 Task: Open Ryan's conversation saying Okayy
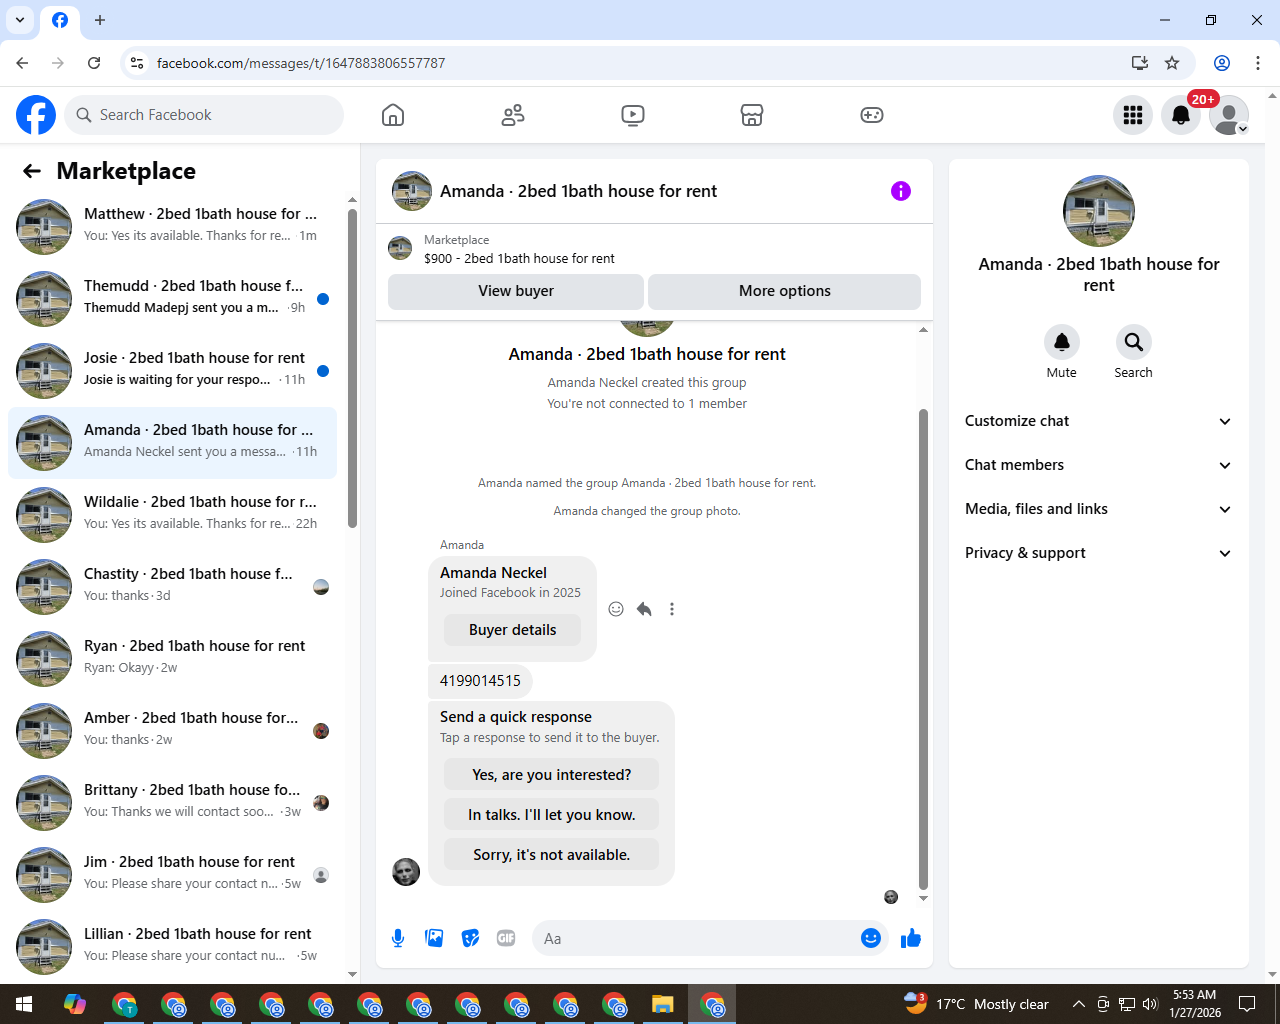(172, 659)
